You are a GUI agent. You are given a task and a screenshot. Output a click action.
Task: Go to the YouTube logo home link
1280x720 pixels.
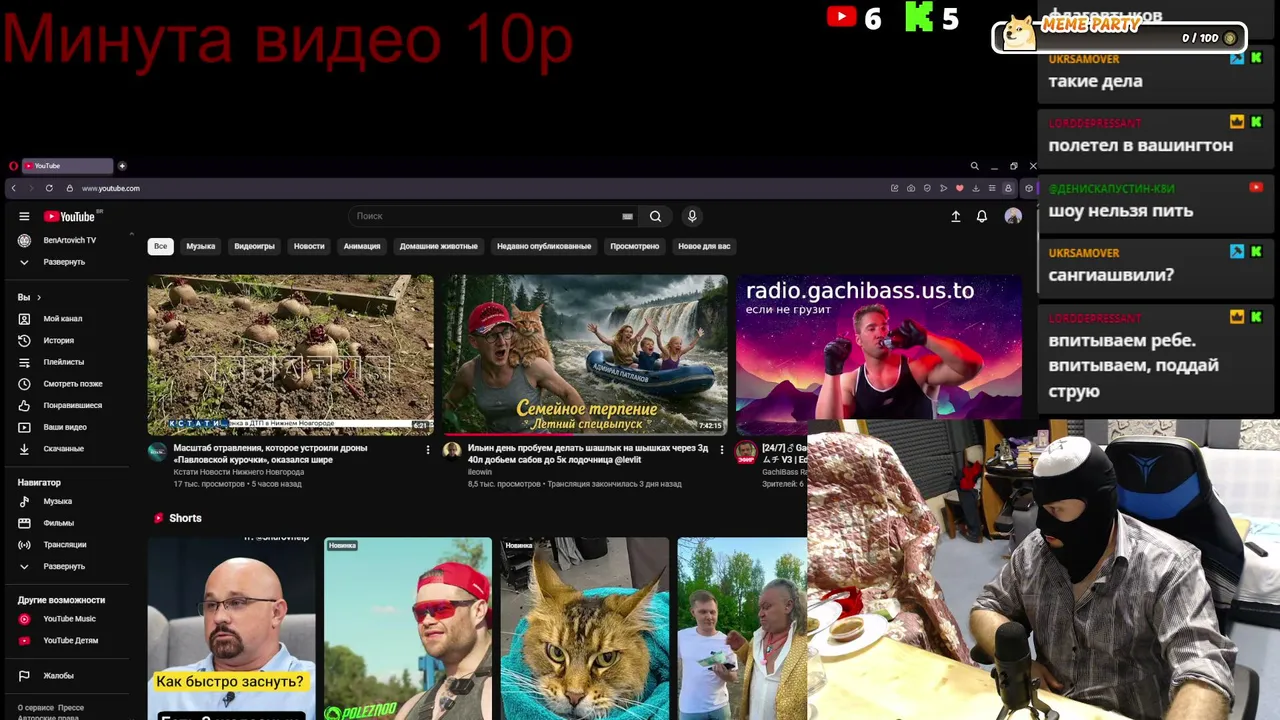click(x=70, y=216)
